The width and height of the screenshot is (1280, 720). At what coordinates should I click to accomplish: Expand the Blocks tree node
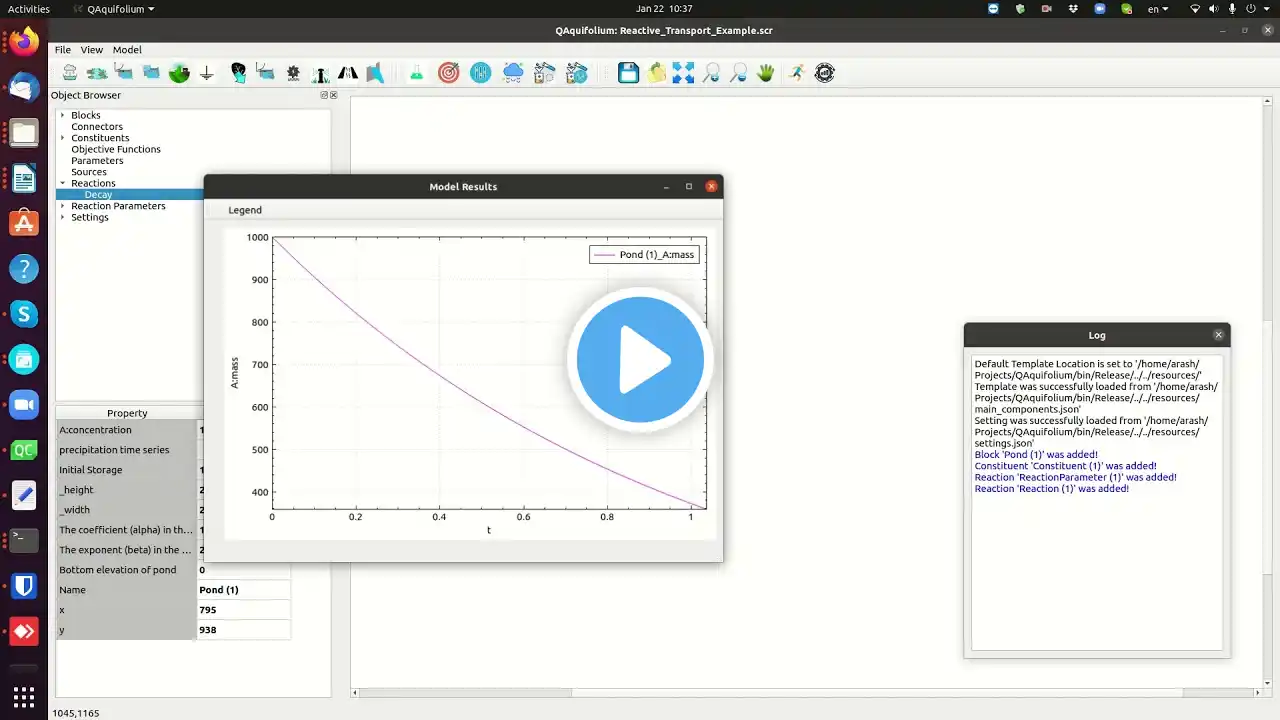coord(62,115)
